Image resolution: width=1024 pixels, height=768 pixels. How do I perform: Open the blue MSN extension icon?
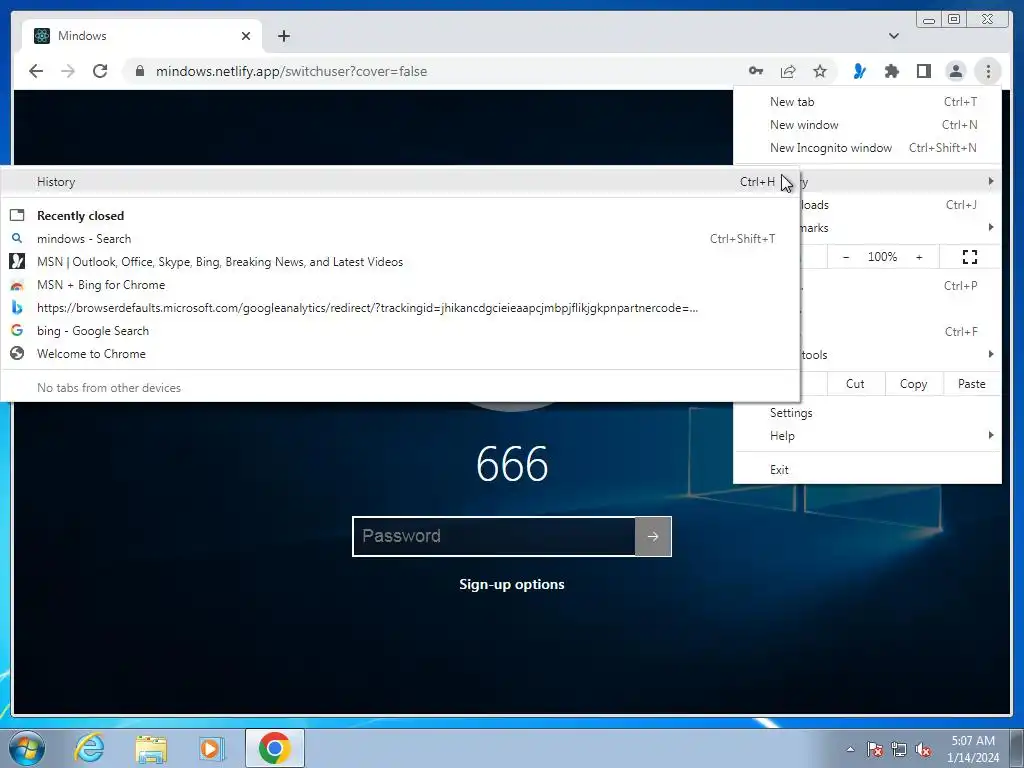click(859, 71)
